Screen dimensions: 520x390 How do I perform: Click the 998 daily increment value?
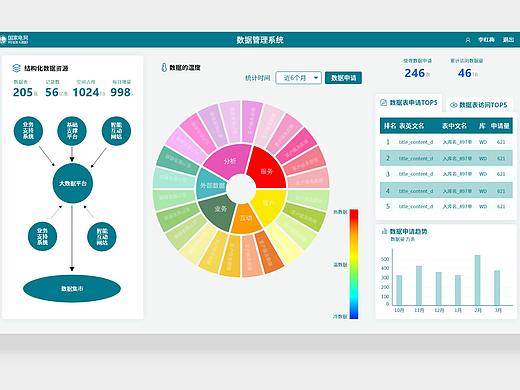click(120, 92)
